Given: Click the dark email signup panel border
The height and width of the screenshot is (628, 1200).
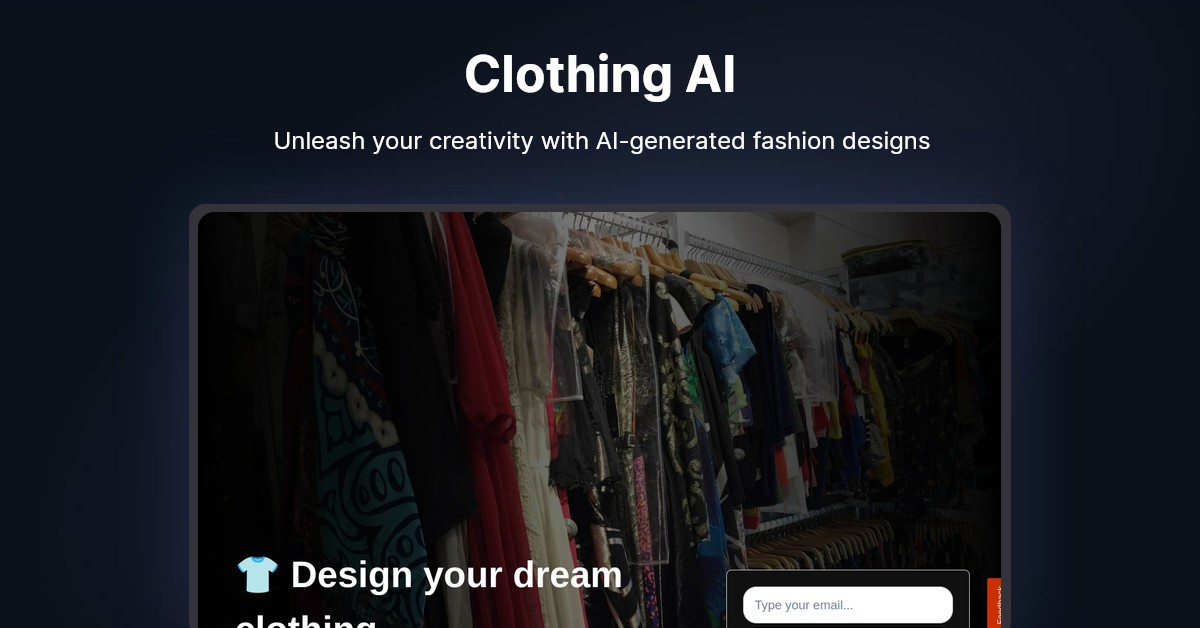Looking at the screenshot, I should (848, 573).
